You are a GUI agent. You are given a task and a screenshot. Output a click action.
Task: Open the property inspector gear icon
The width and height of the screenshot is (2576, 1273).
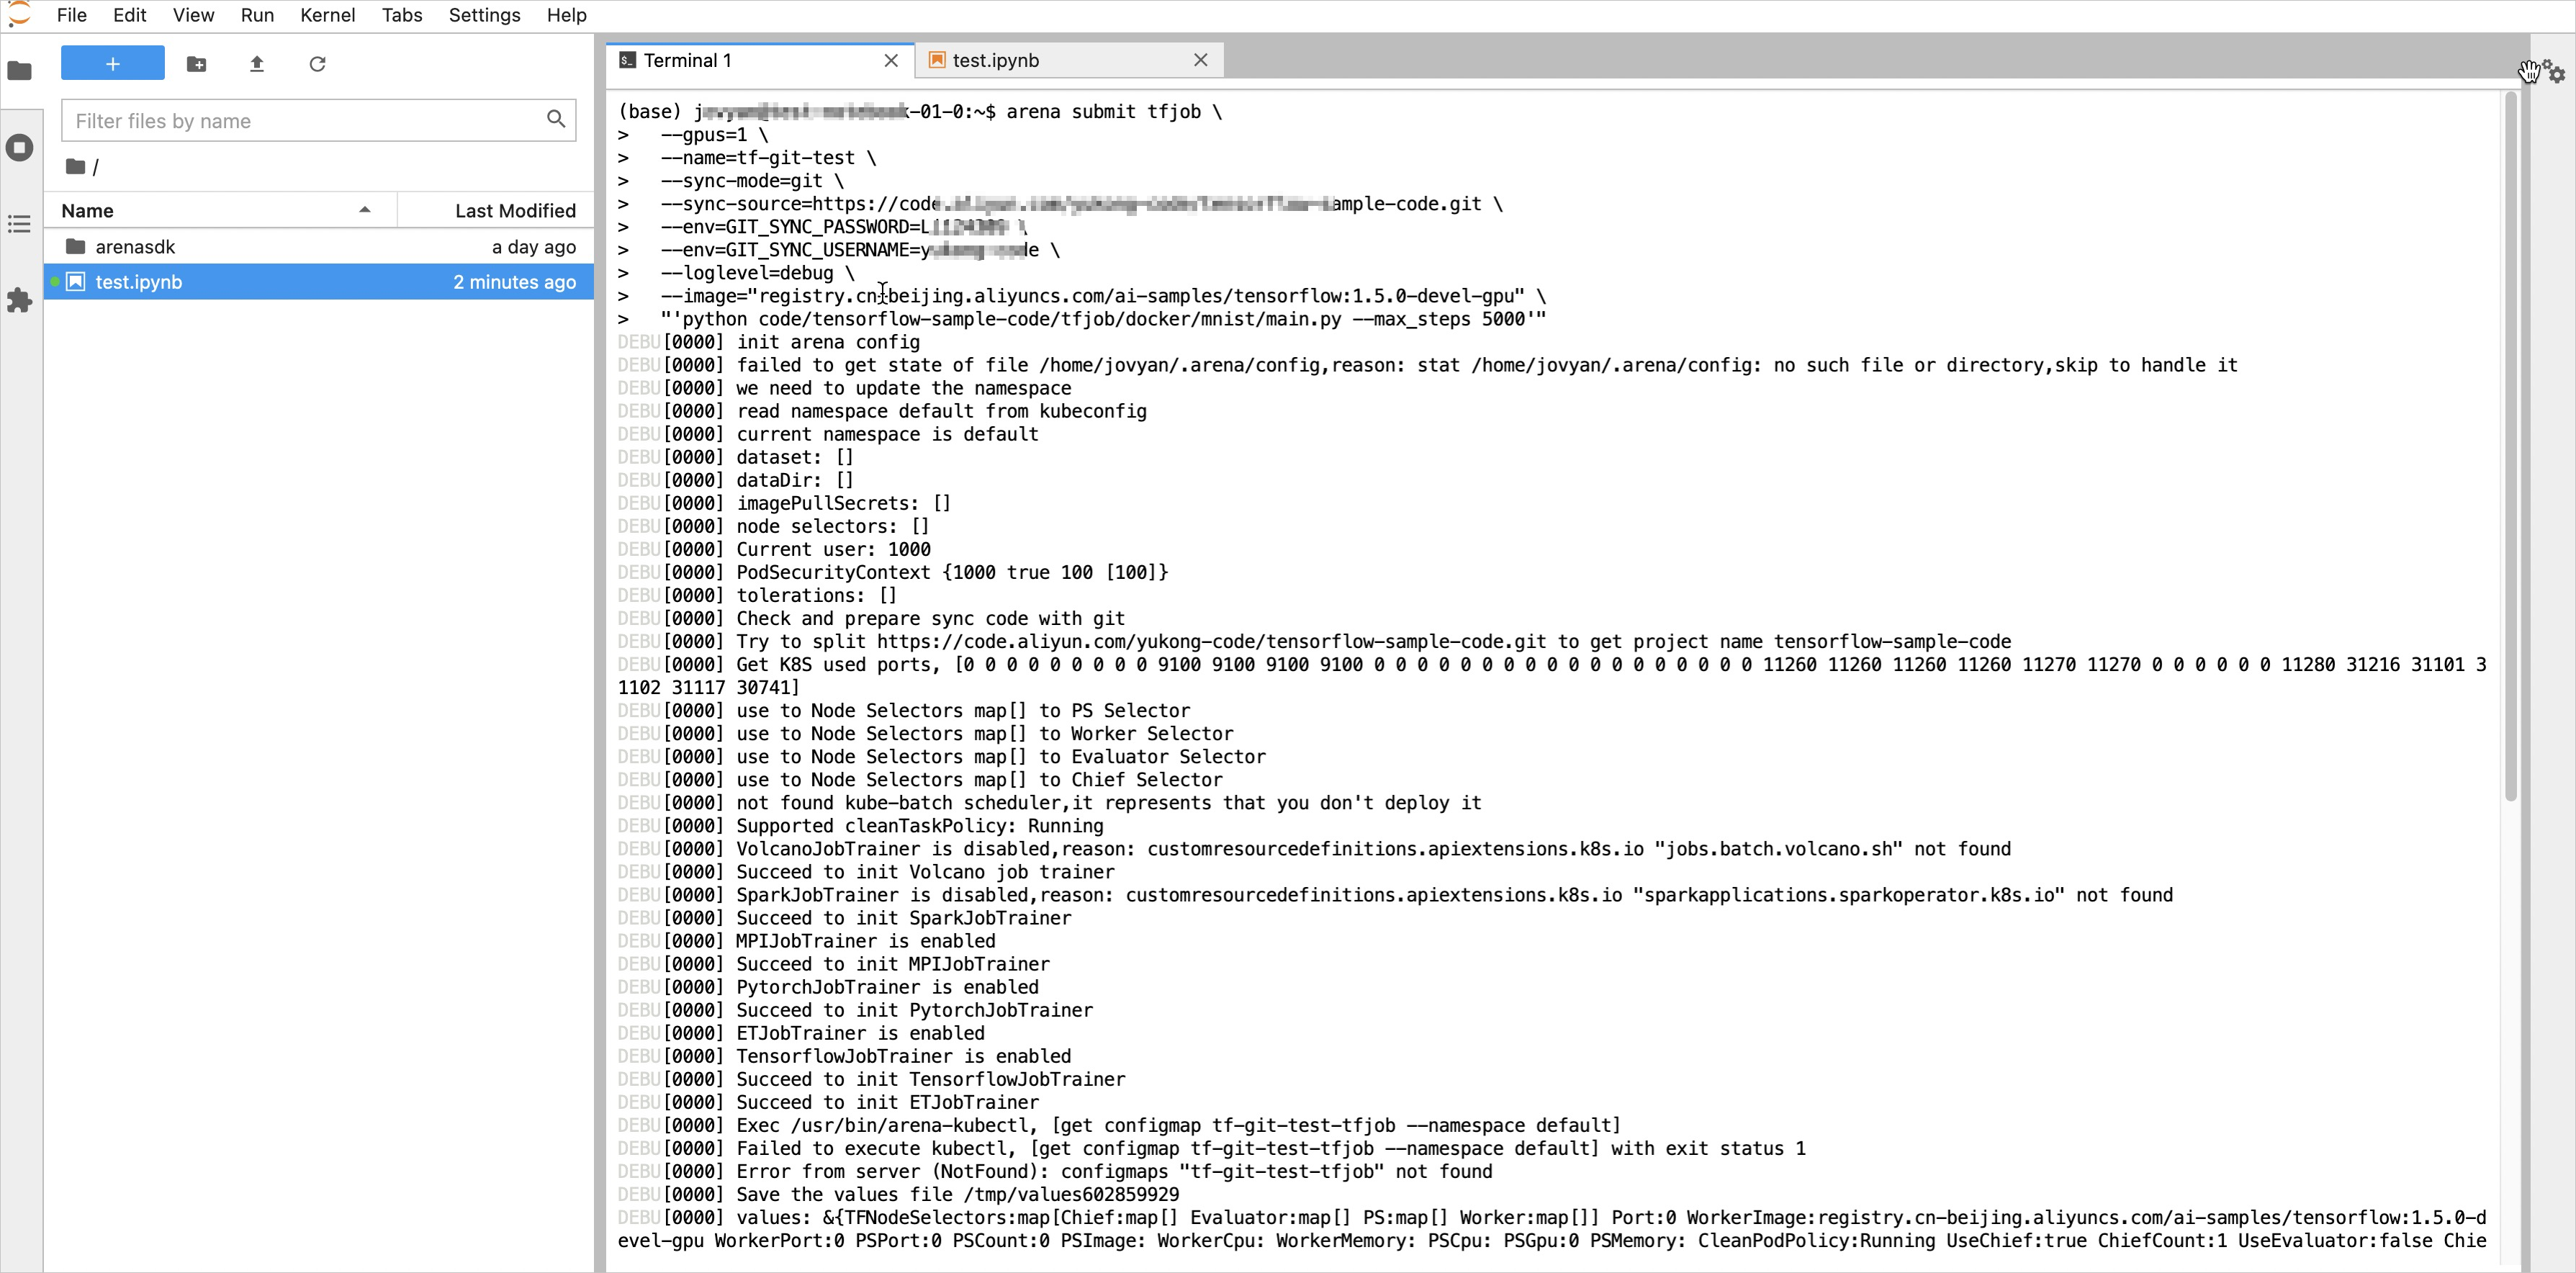[2555, 73]
